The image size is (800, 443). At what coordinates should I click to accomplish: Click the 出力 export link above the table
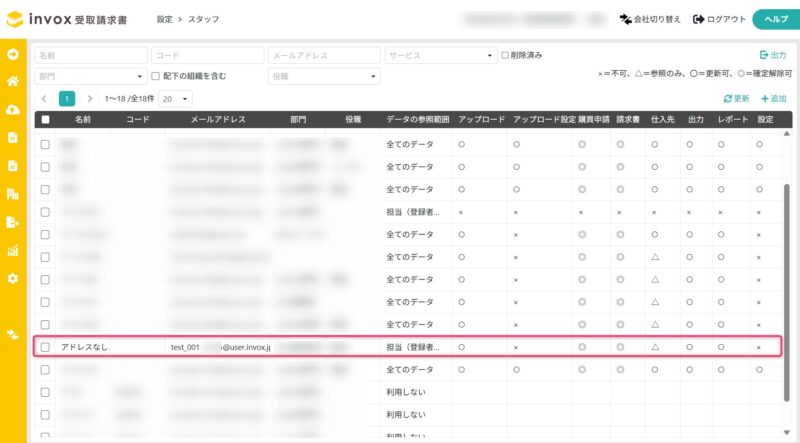click(773, 55)
